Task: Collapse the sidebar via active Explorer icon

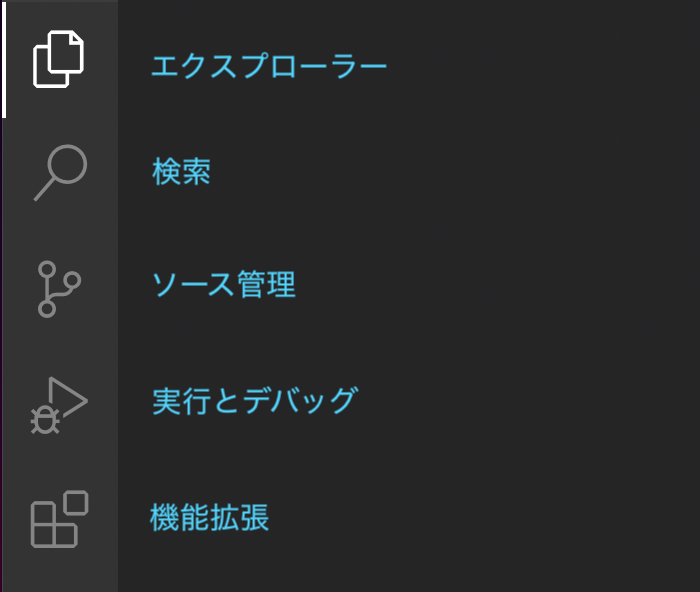Action: (x=58, y=59)
